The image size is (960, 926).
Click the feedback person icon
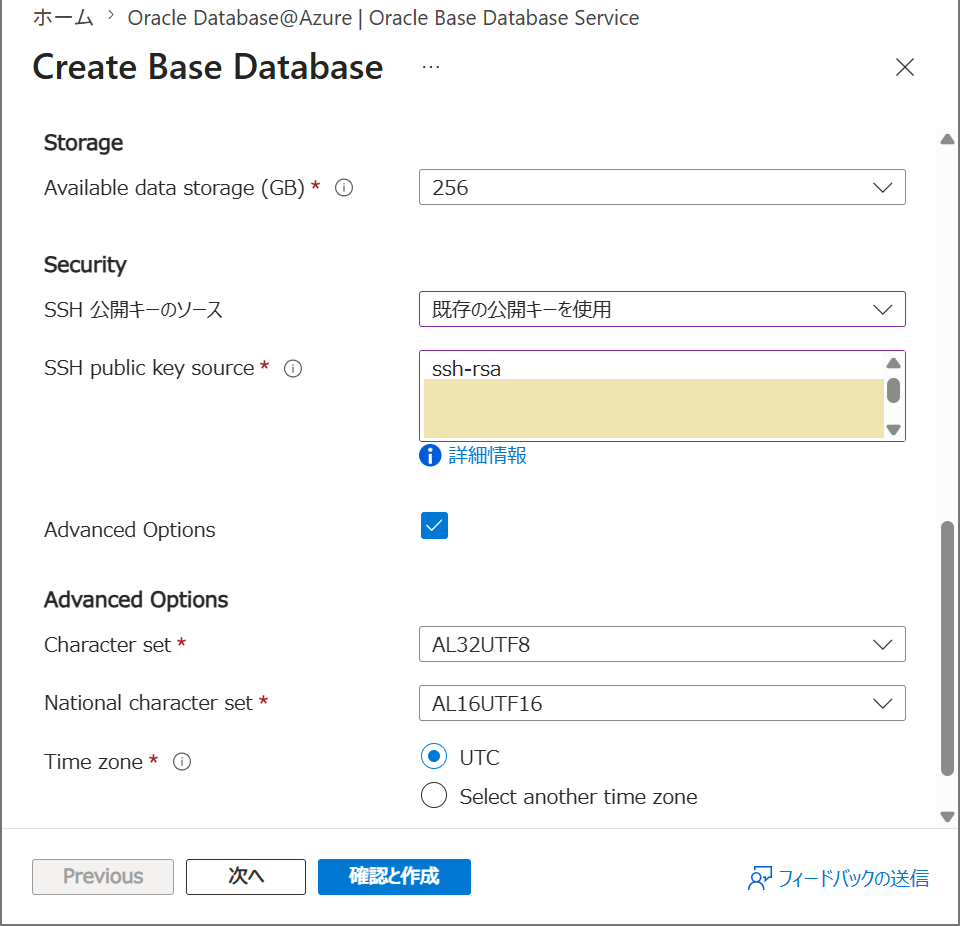[760, 878]
